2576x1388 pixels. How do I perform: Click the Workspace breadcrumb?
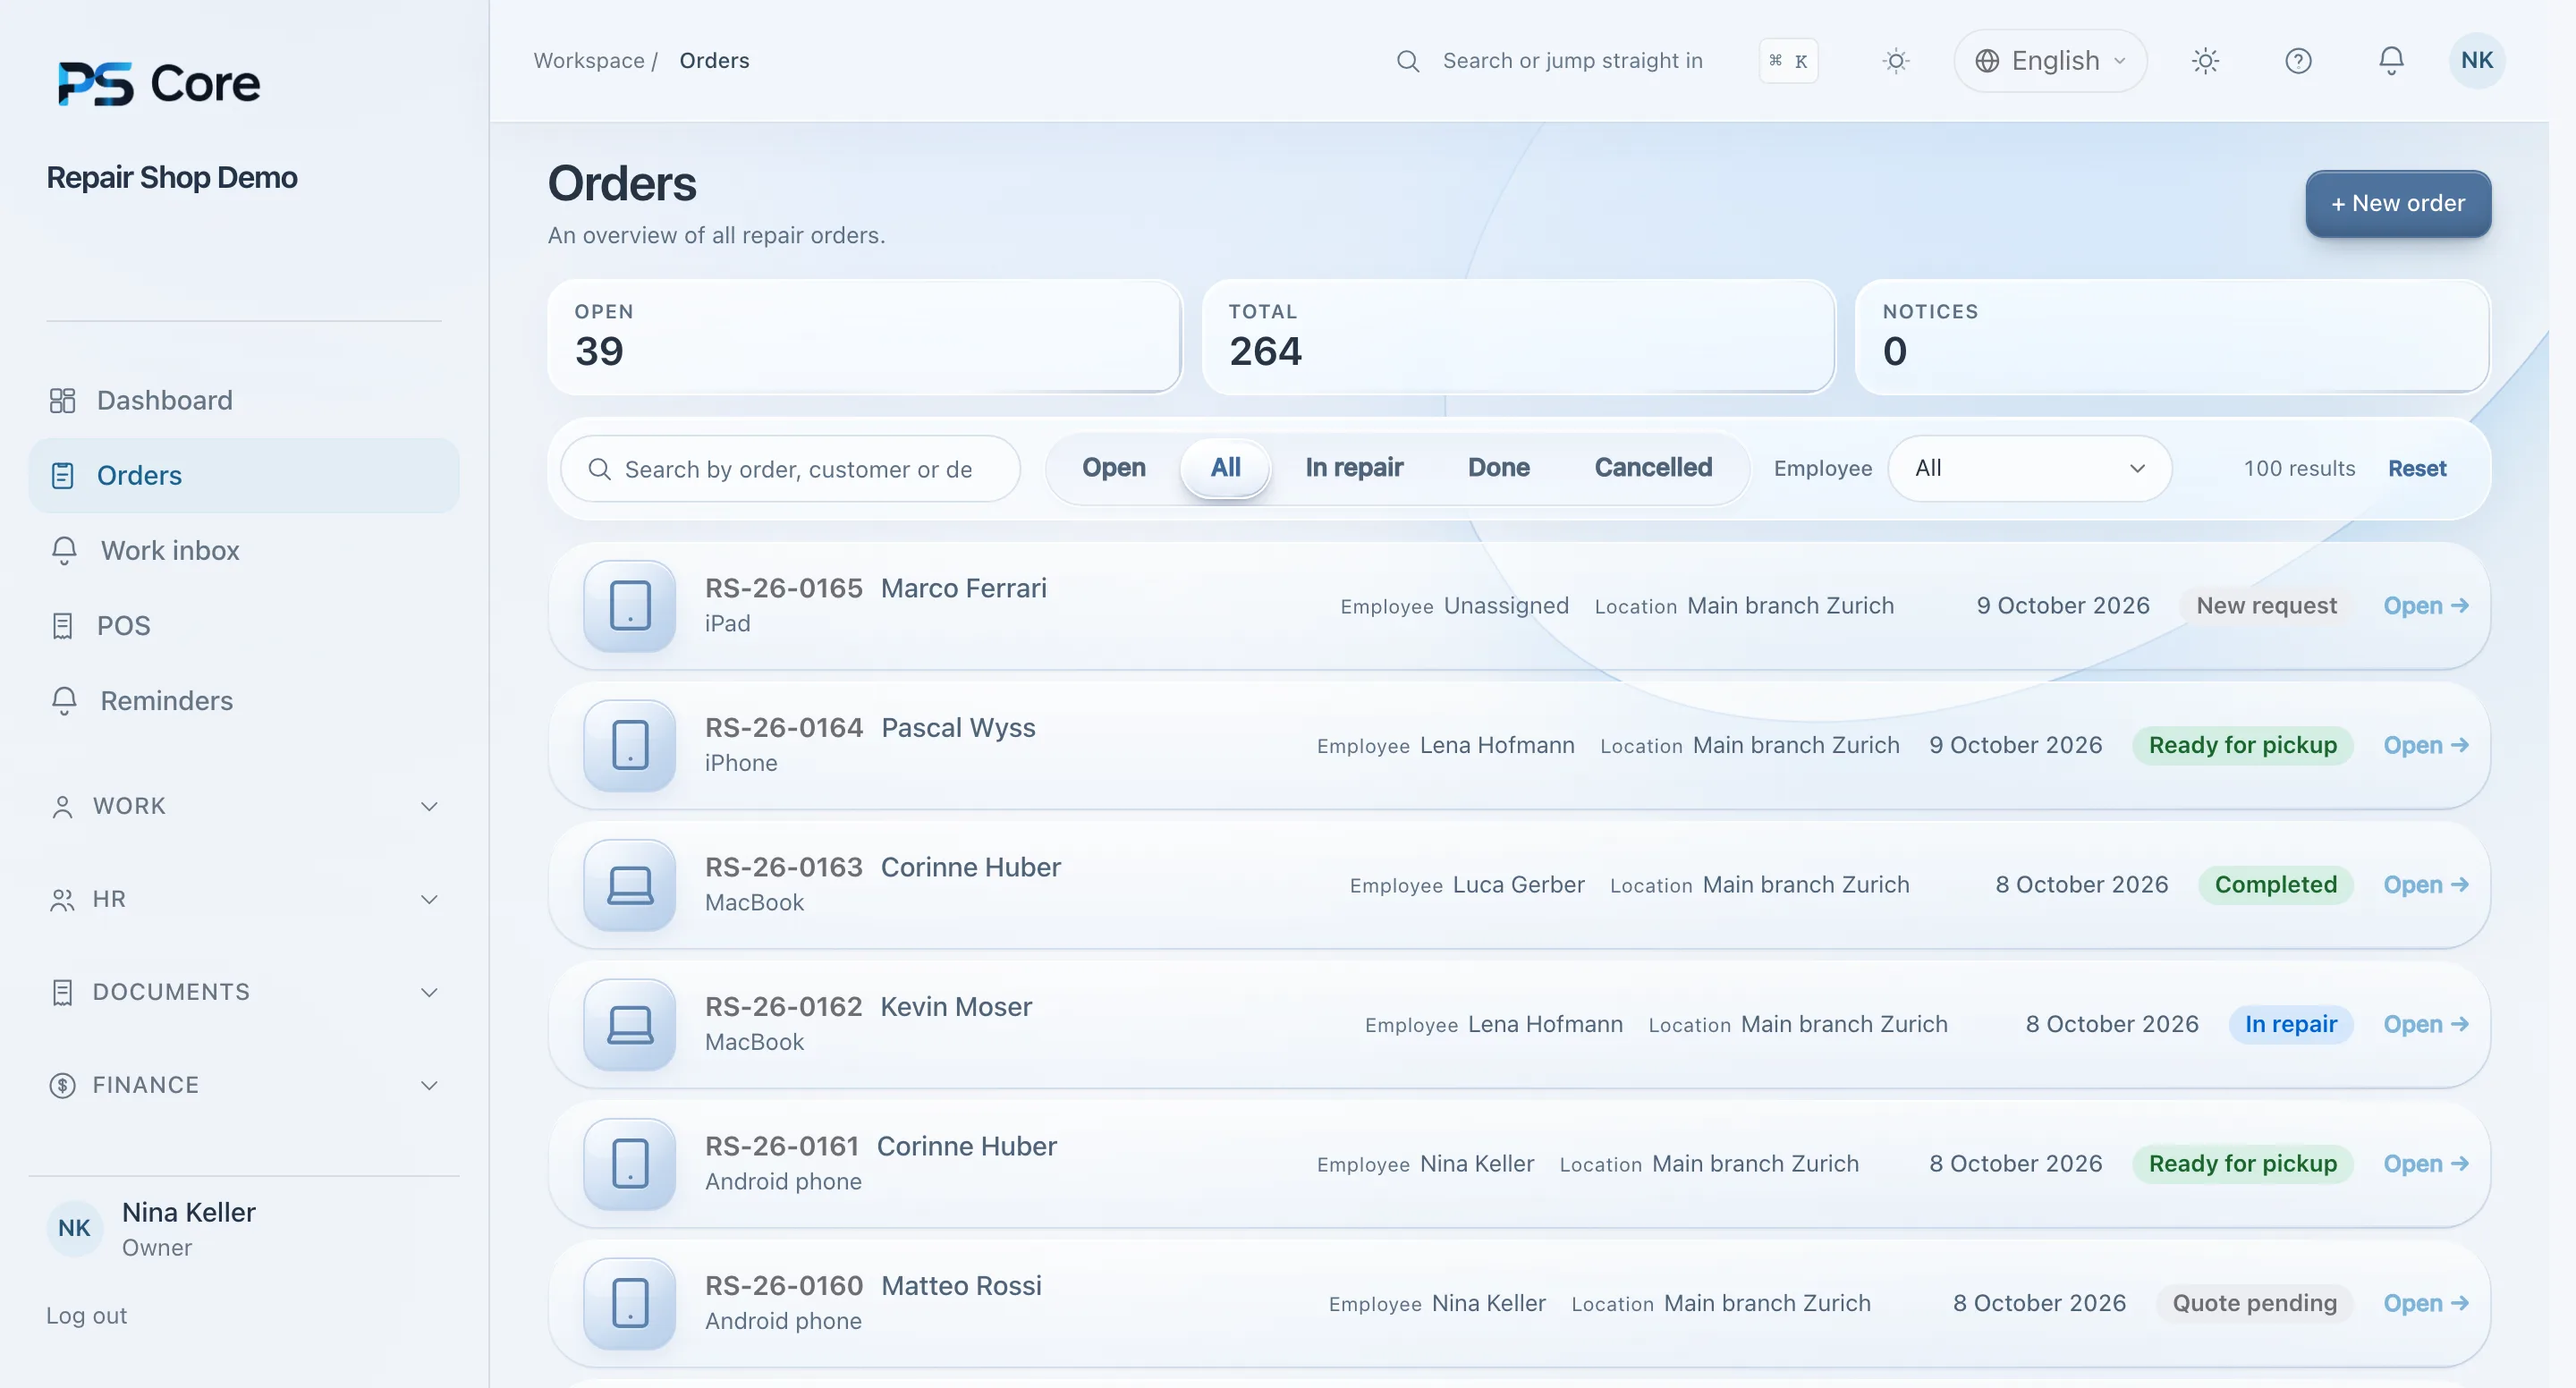click(588, 61)
